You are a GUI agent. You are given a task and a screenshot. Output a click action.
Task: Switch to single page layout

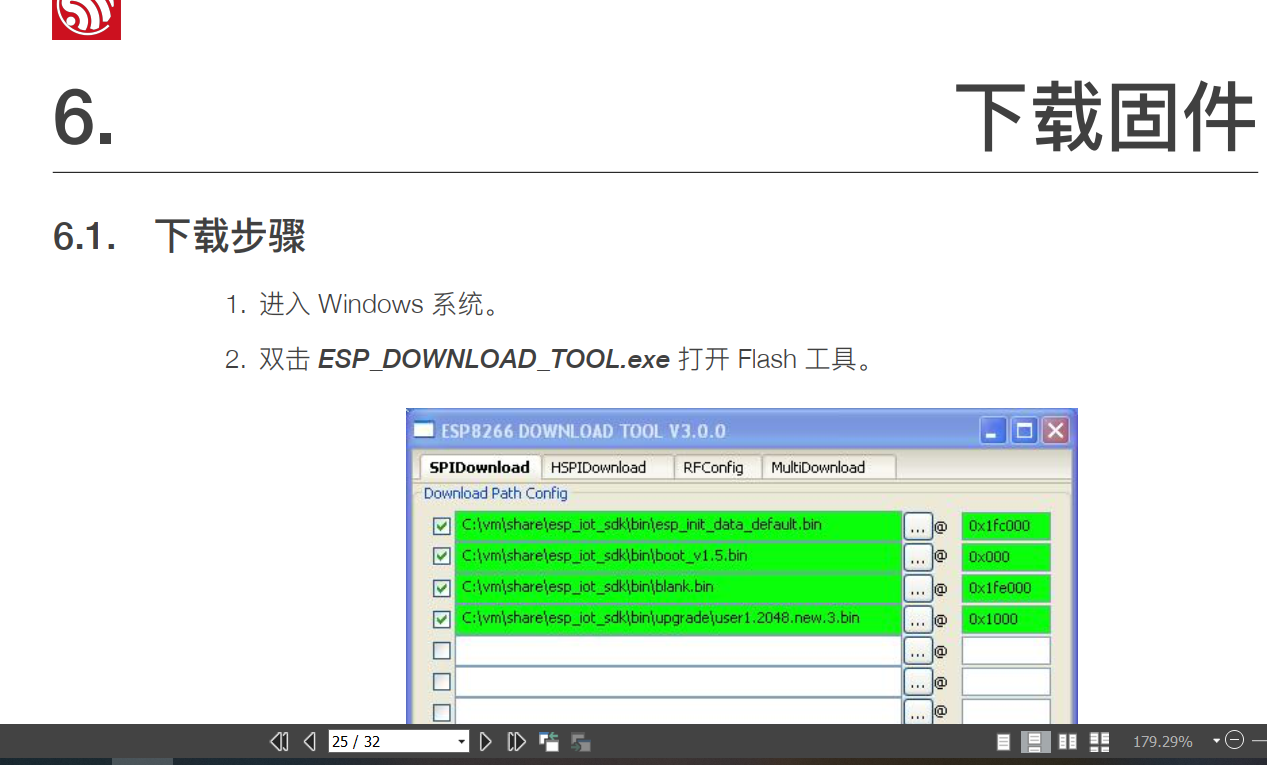pyautogui.click(x=1004, y=742)
